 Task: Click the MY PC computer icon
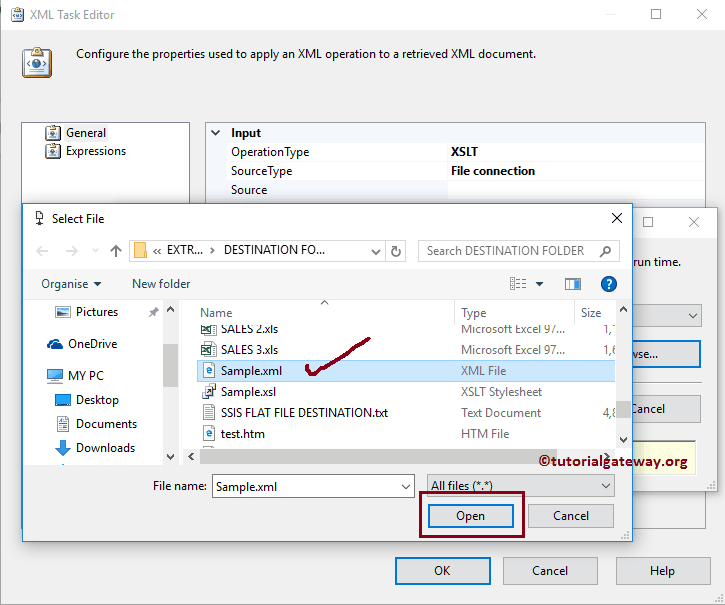point(55,376)
